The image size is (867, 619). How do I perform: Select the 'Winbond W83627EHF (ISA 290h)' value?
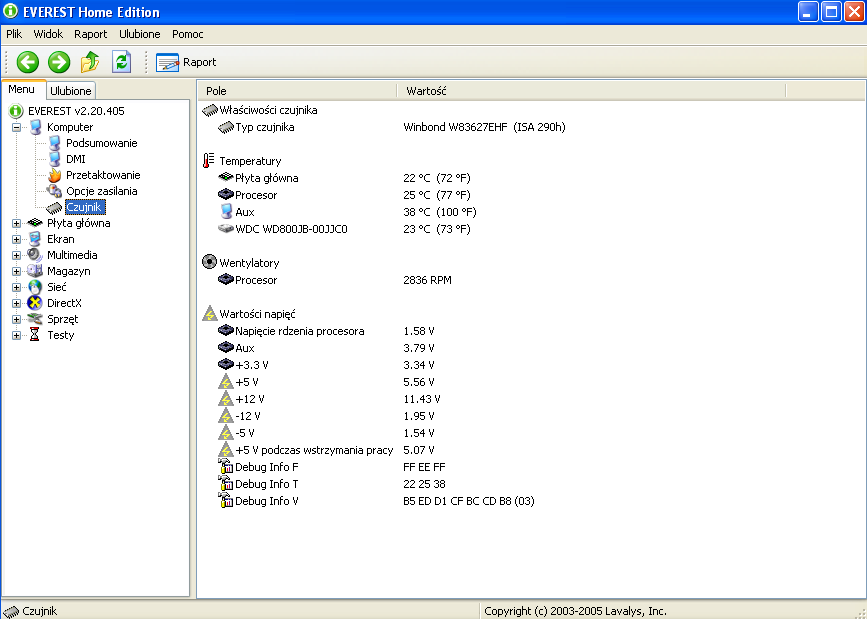(x=484, y=128)
